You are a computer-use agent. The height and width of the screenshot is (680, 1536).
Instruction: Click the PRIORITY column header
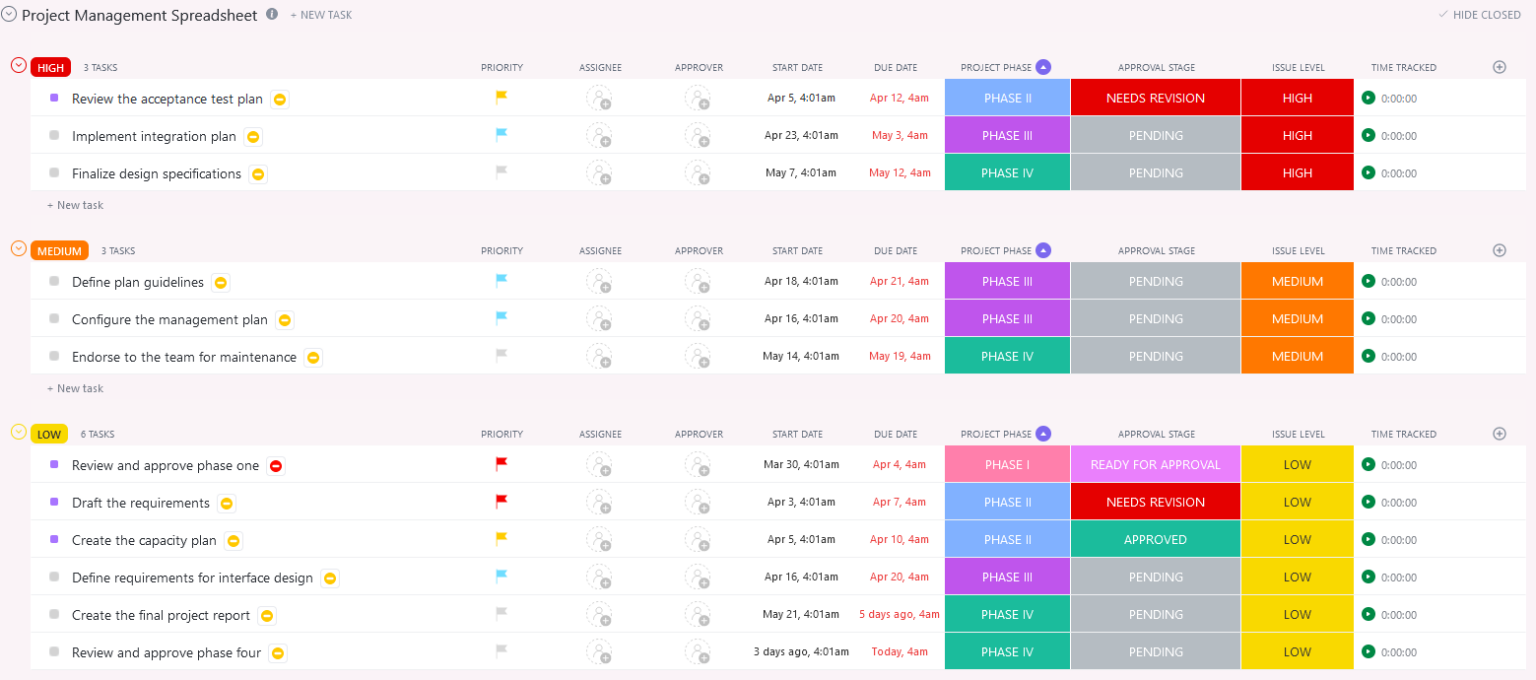coord(501,67)
